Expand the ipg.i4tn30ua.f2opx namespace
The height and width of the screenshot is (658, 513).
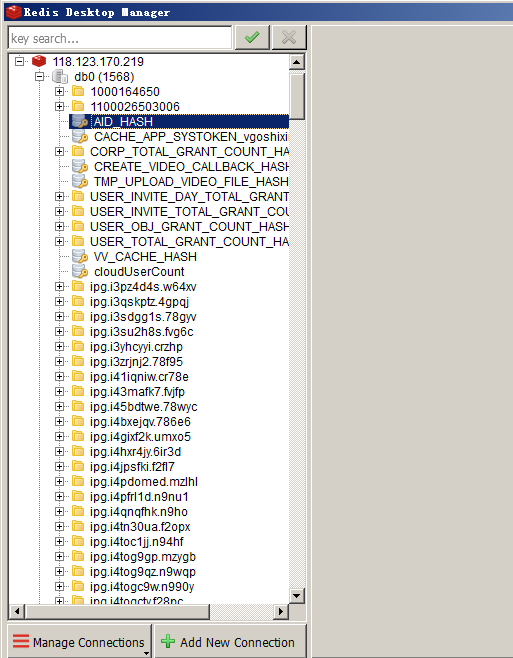(x=59, y=527)
